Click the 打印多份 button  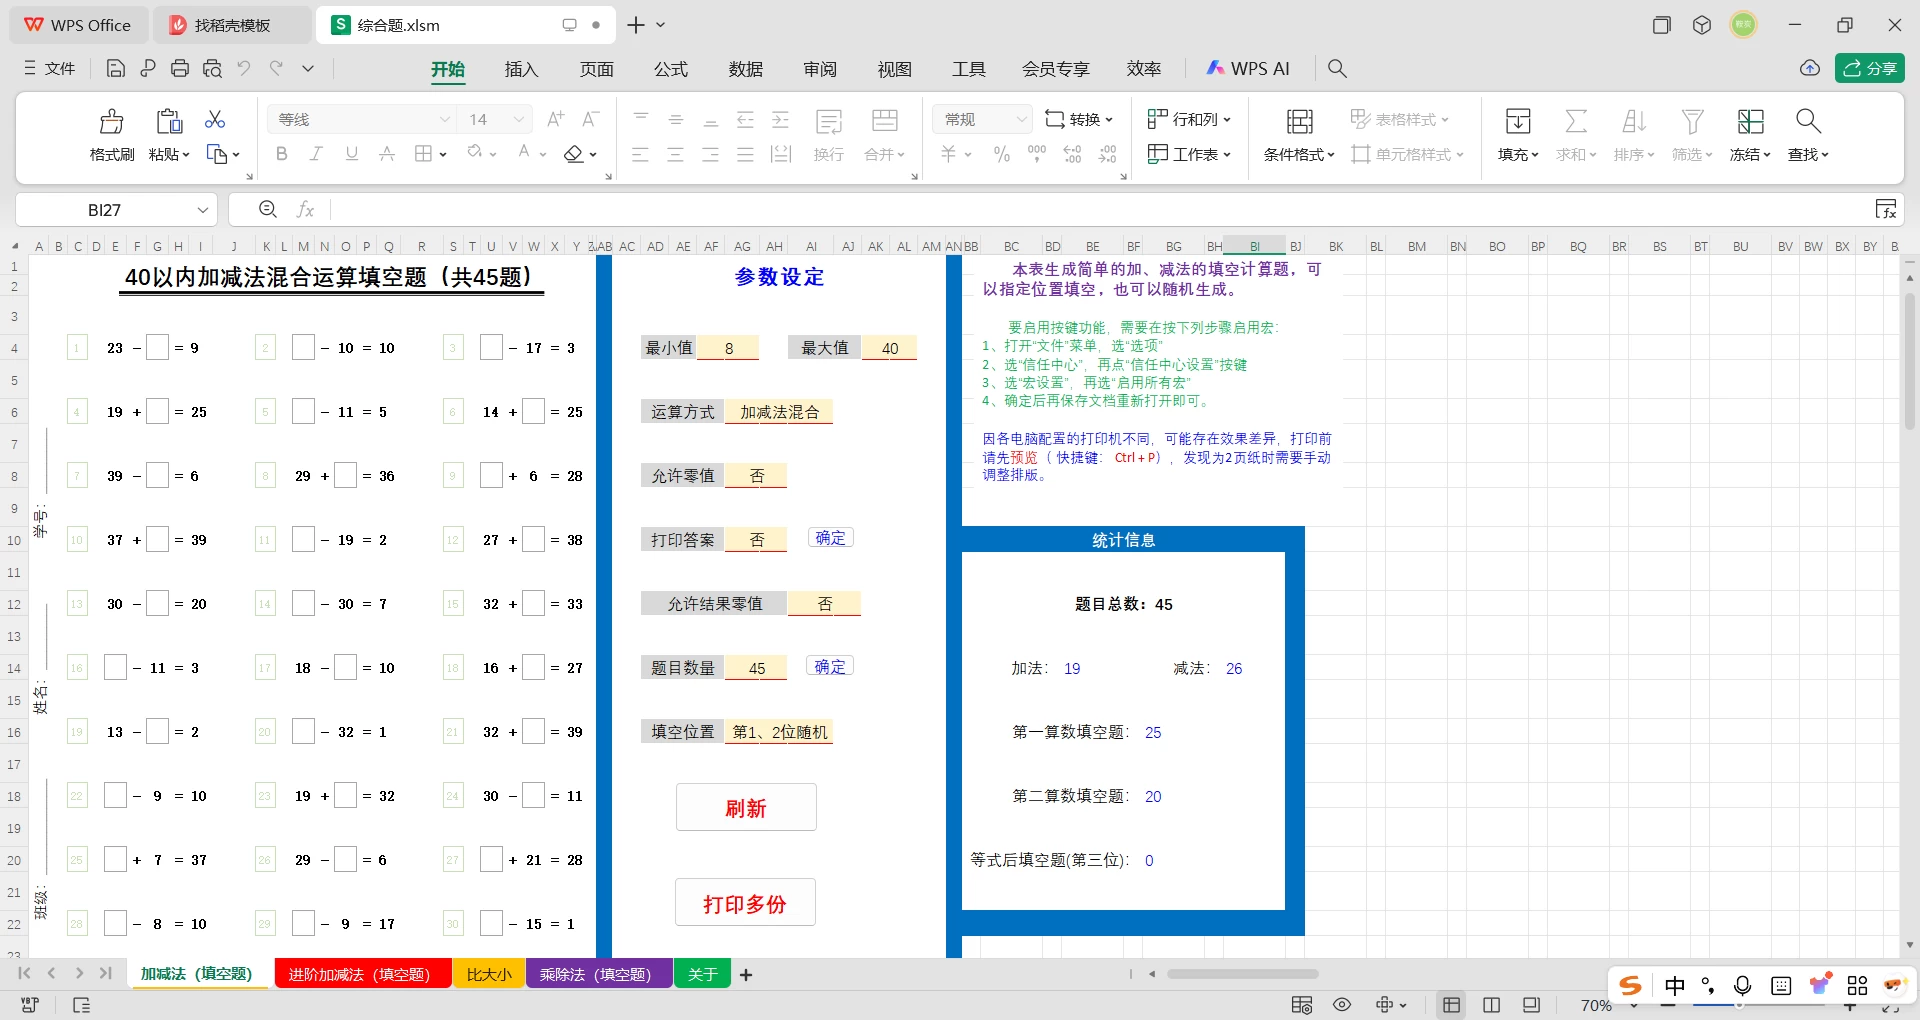[x=745, y=903]
